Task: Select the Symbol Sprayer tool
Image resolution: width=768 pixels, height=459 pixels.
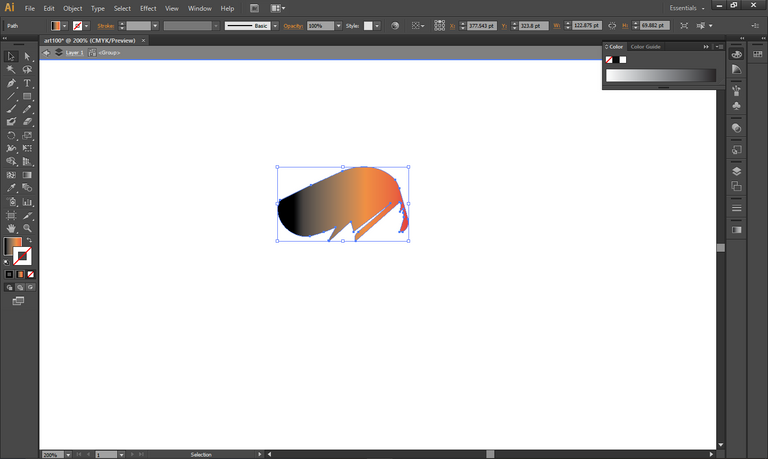Action: tap(11, 202)
